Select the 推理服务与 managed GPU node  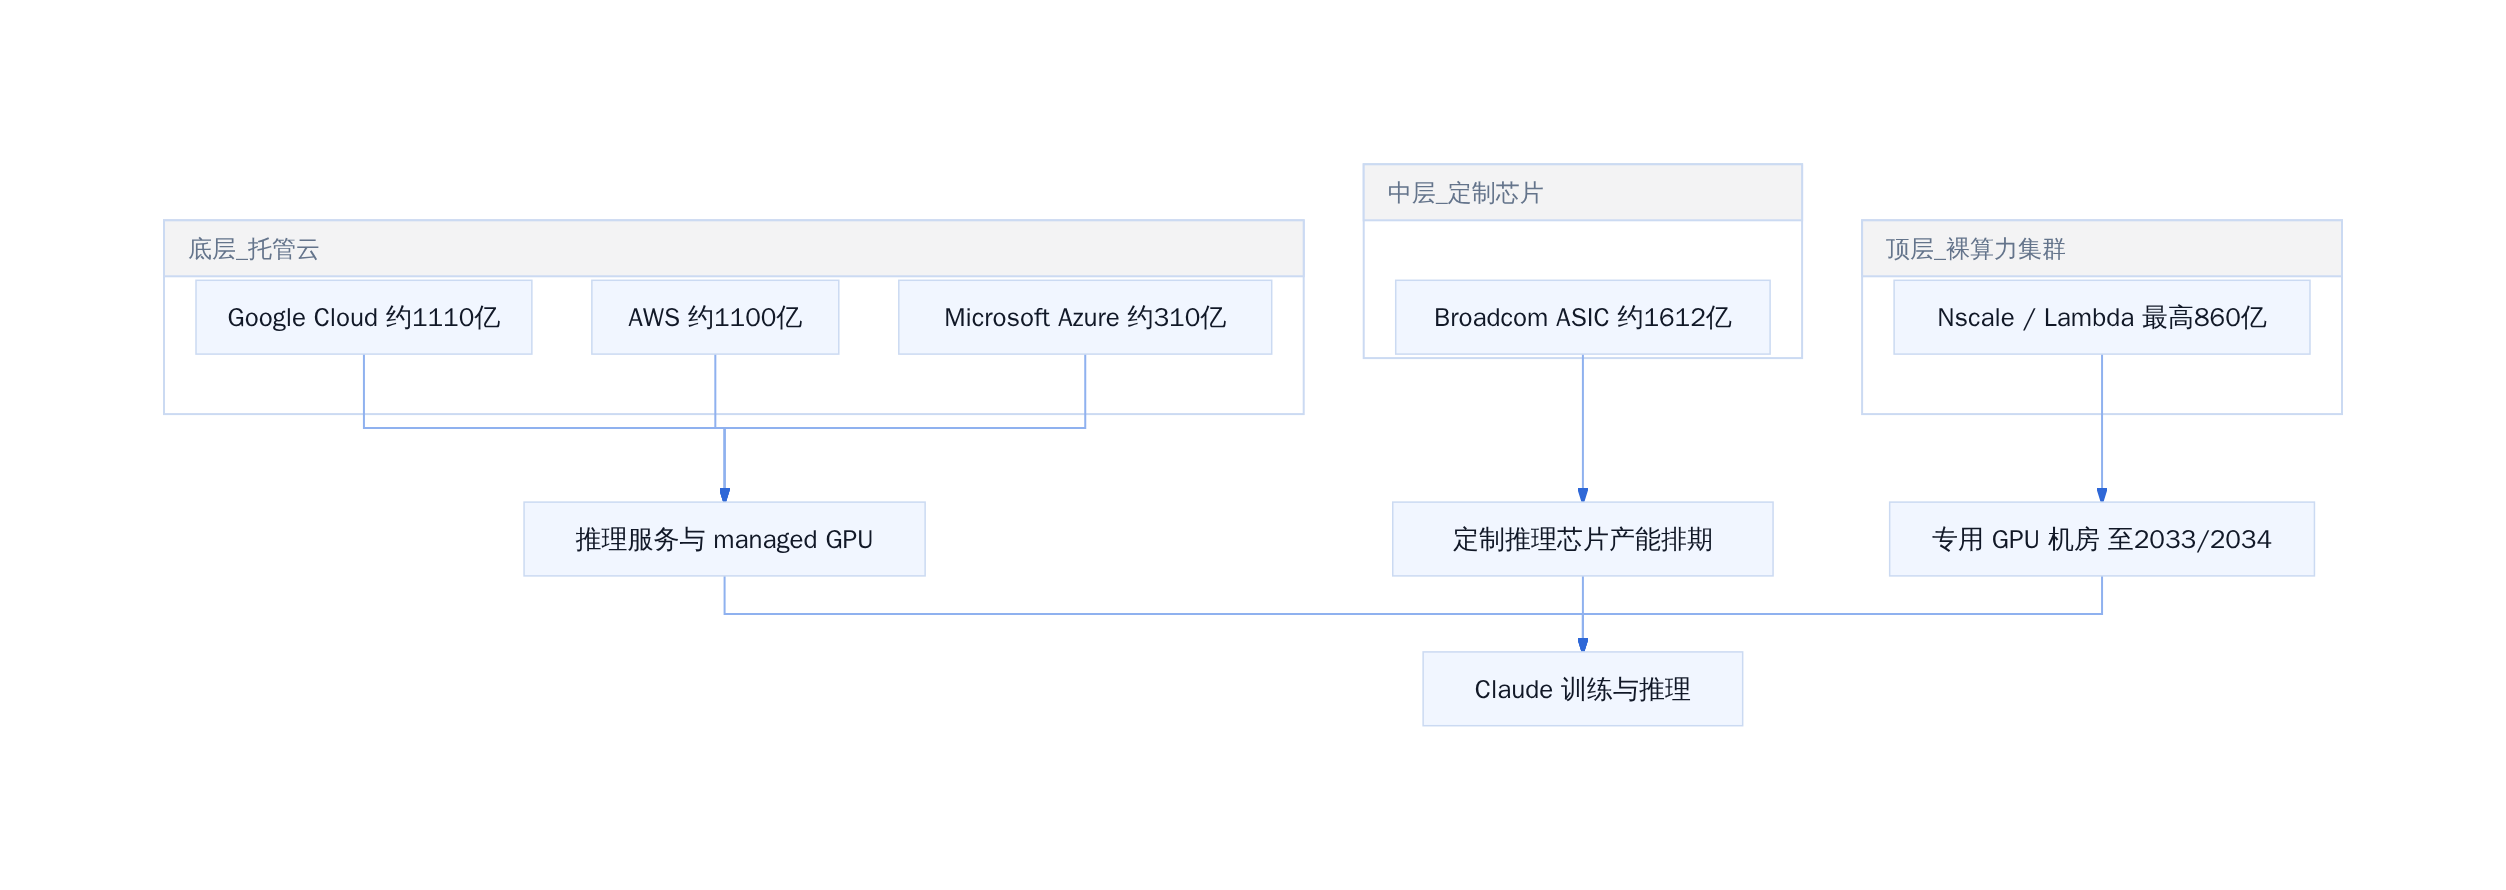point(724,539)
